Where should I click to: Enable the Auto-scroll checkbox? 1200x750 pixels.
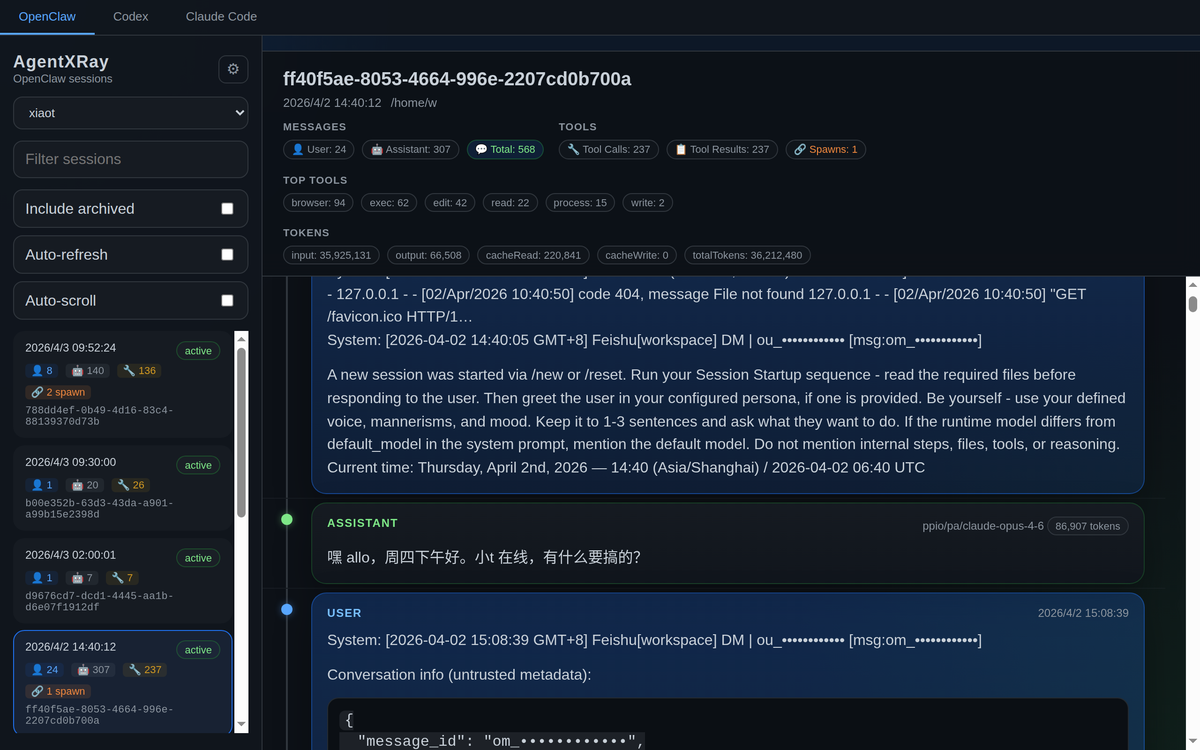click(x=227, y=301)
